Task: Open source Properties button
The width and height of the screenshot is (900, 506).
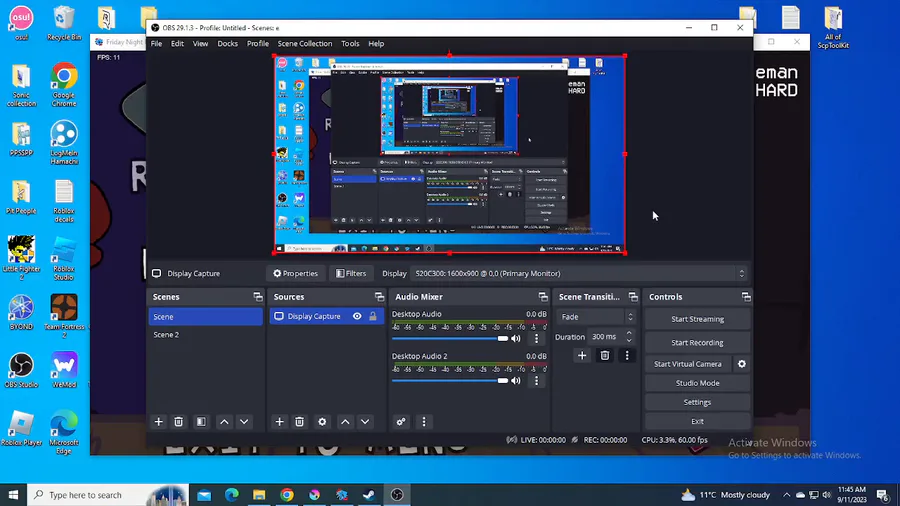Action: 296,274
